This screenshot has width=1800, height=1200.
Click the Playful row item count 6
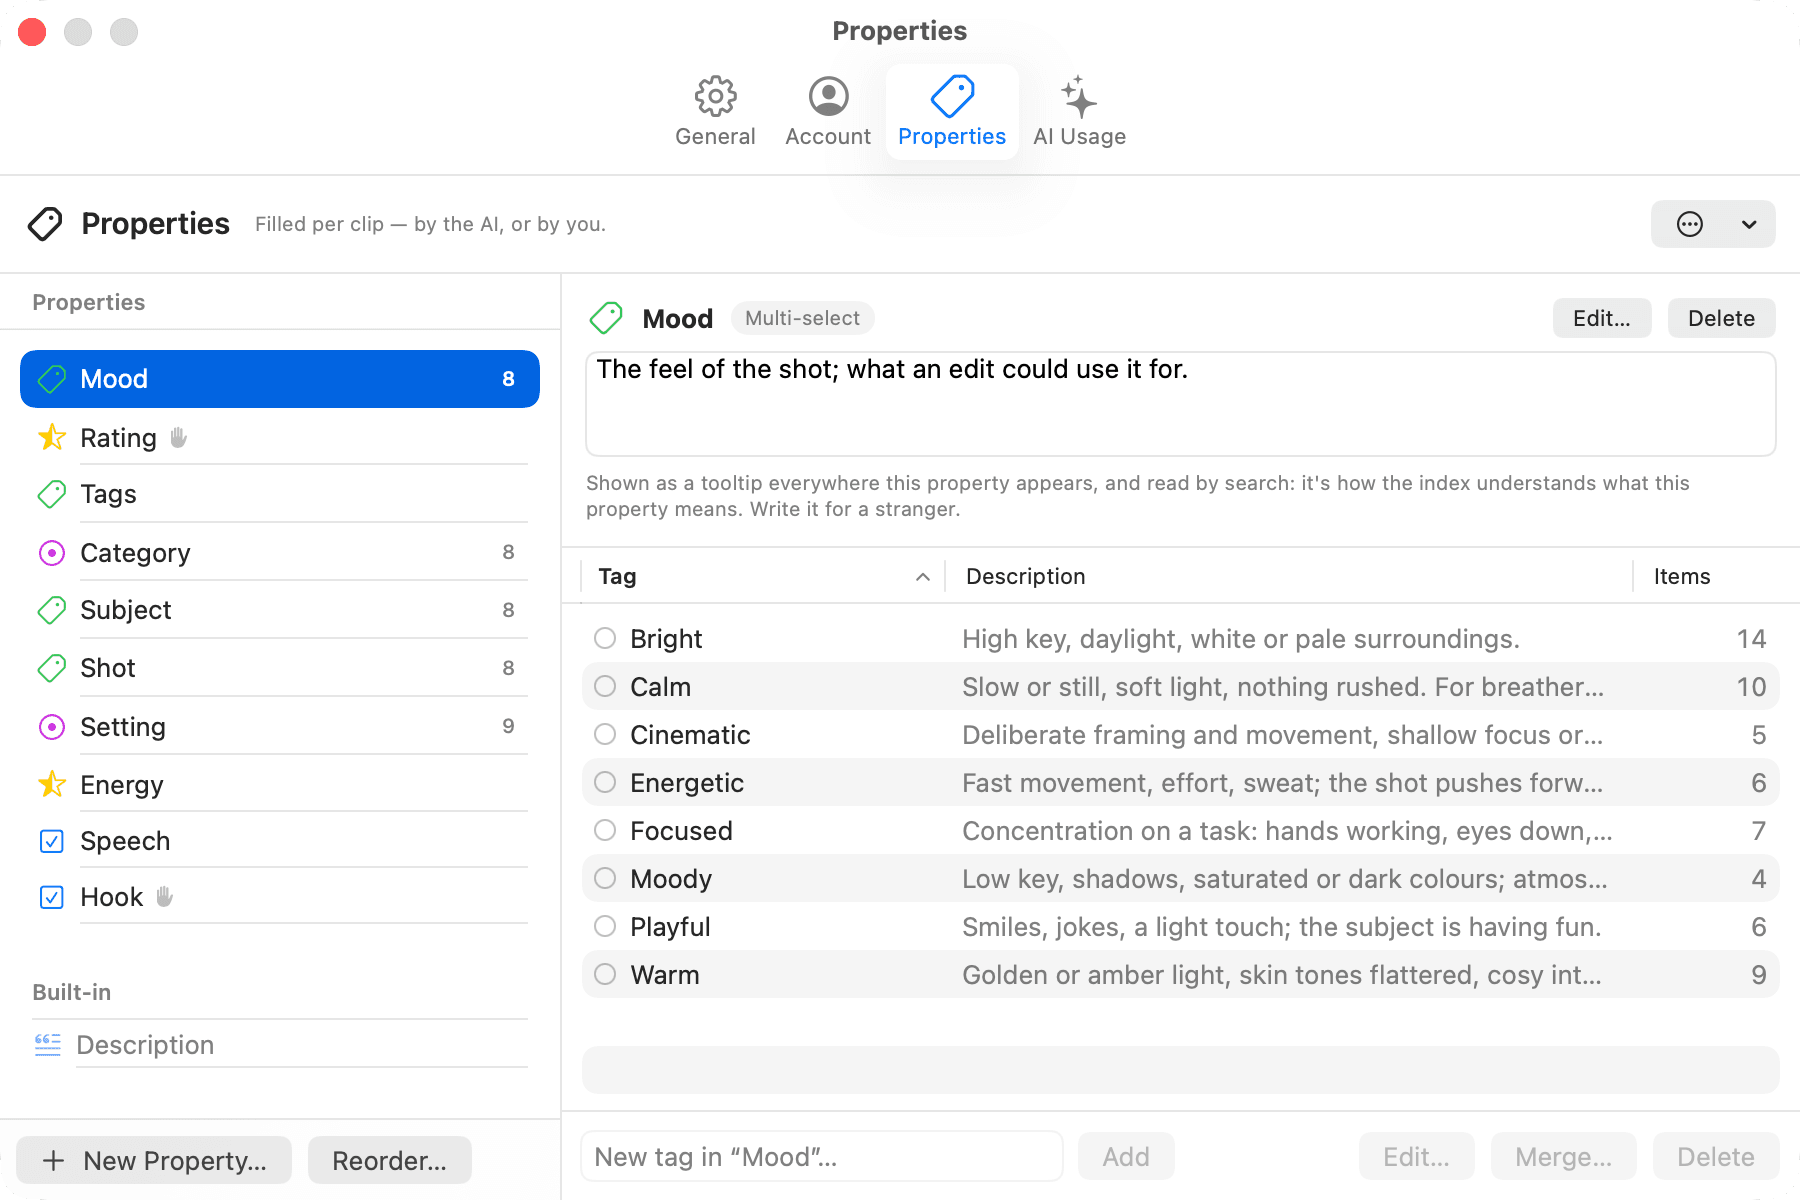[1758, 927]
